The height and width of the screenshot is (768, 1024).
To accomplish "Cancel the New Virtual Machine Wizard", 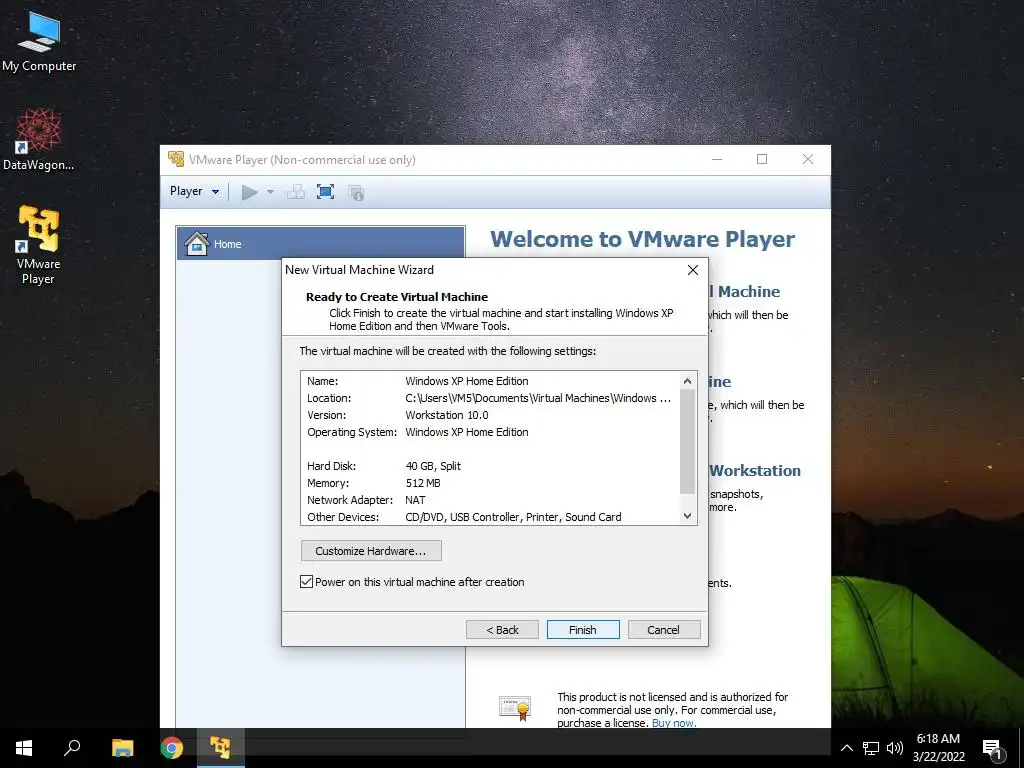I will click(664, 630).
